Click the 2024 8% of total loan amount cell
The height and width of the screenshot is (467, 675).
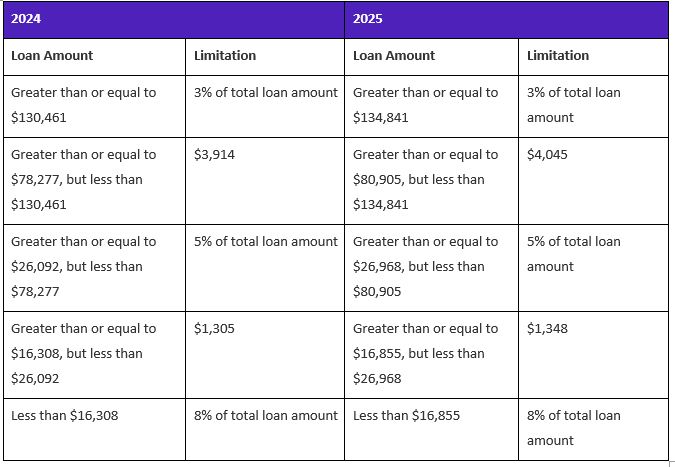tap(265, 429)
